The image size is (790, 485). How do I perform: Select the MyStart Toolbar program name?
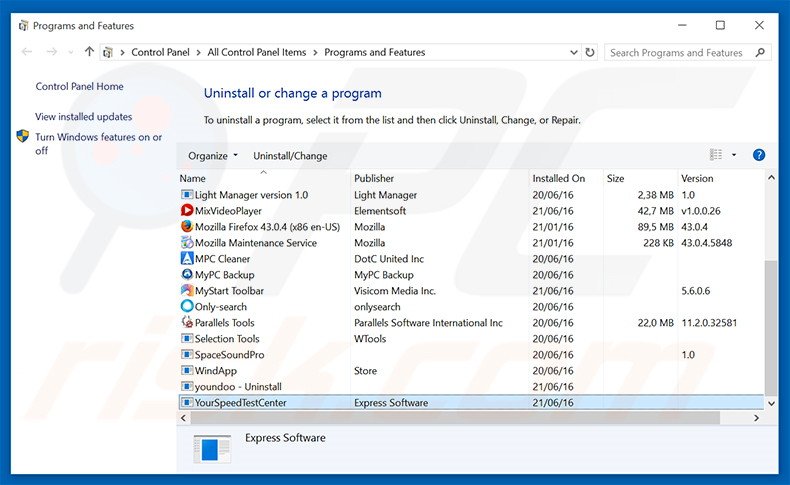tap(229, 291)
